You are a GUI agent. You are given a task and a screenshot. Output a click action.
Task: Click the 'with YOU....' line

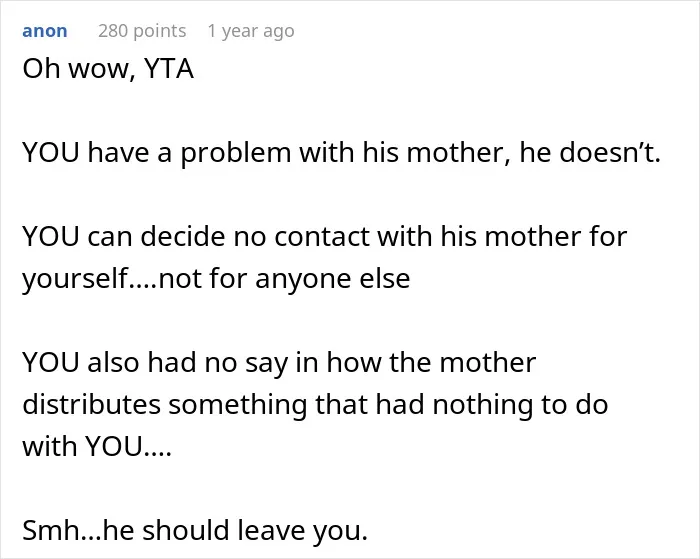click(97, 446)
